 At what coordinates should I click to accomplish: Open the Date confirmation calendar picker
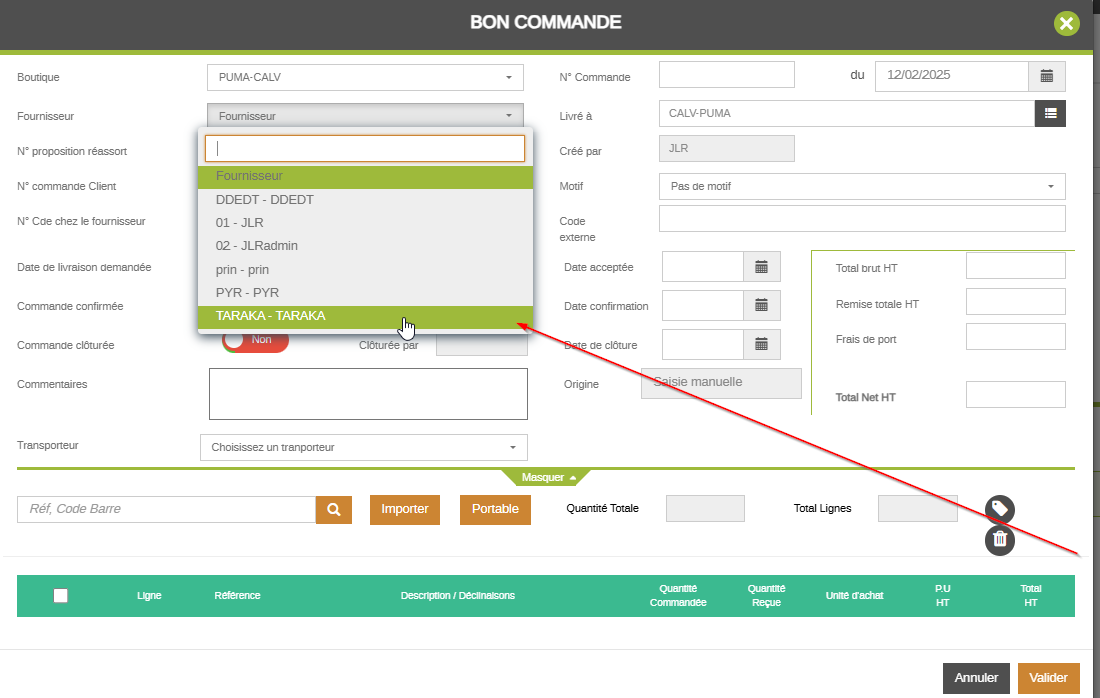pos(761,305)
